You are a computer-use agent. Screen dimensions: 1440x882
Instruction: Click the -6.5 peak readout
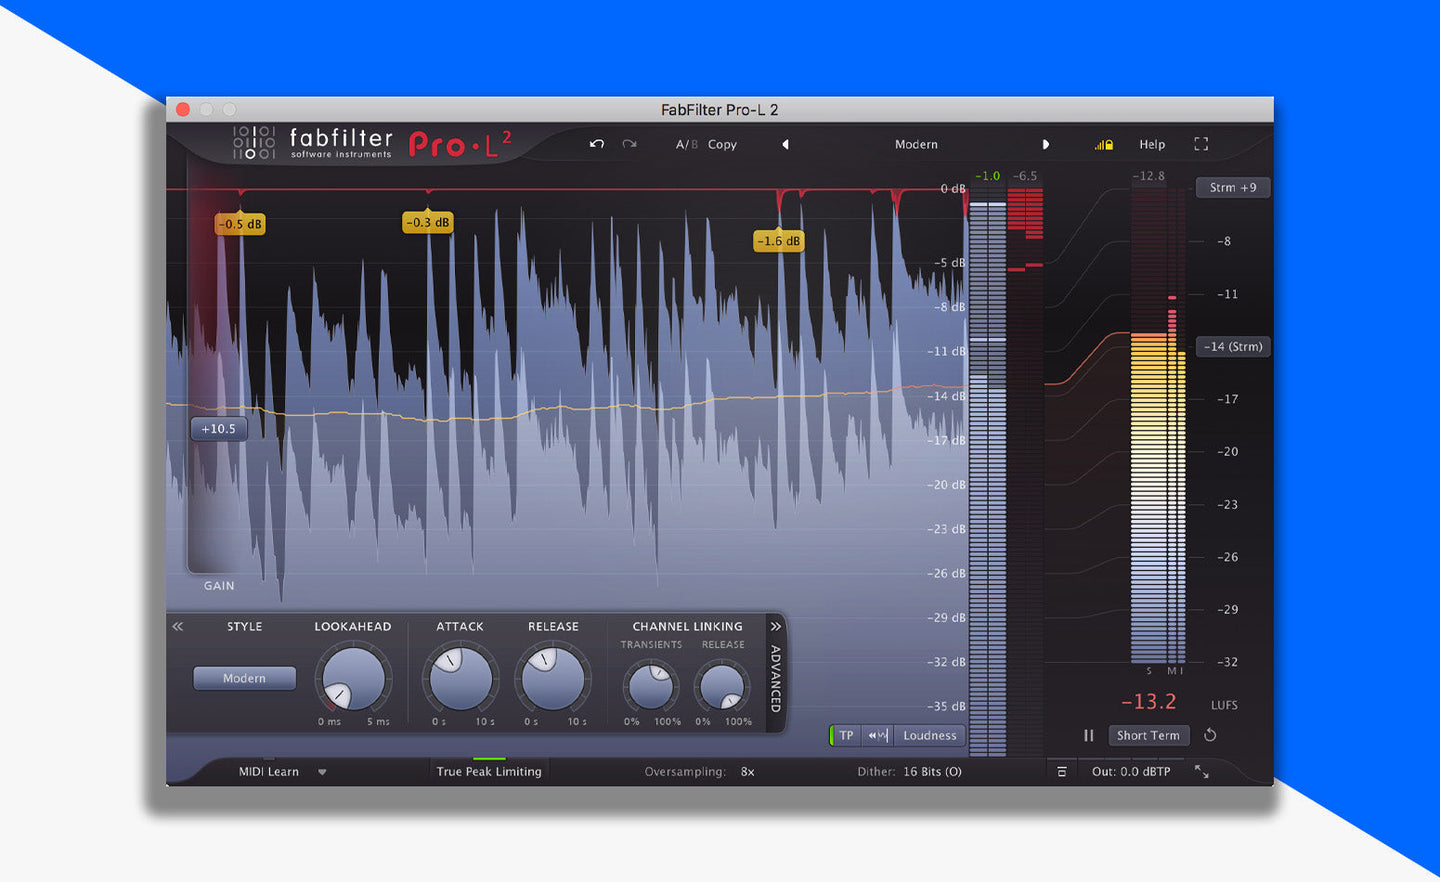(1025, 176)
